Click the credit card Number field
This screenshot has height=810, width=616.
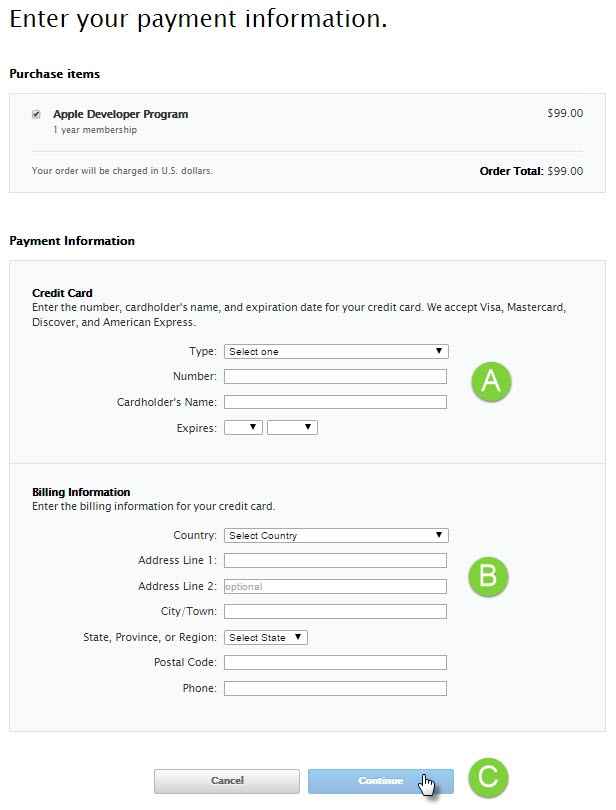coord(335,377)
